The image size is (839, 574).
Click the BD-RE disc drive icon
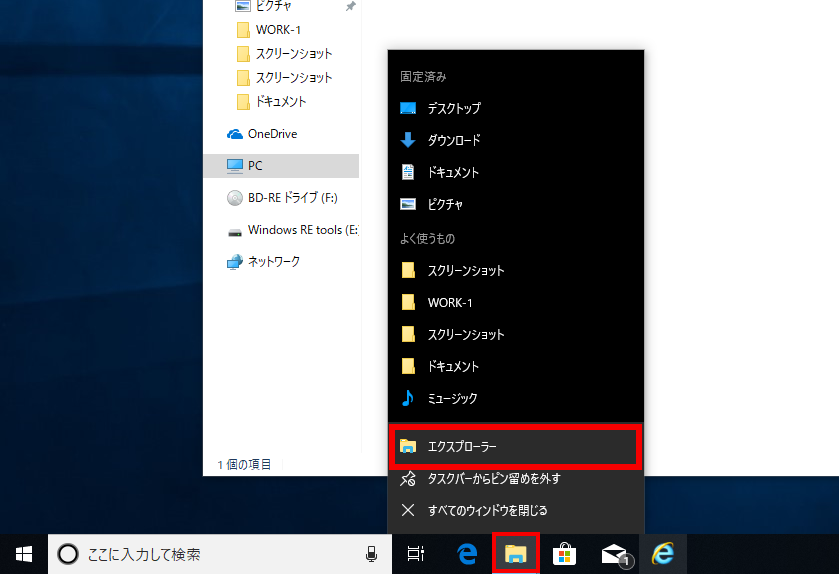point(234,198)
